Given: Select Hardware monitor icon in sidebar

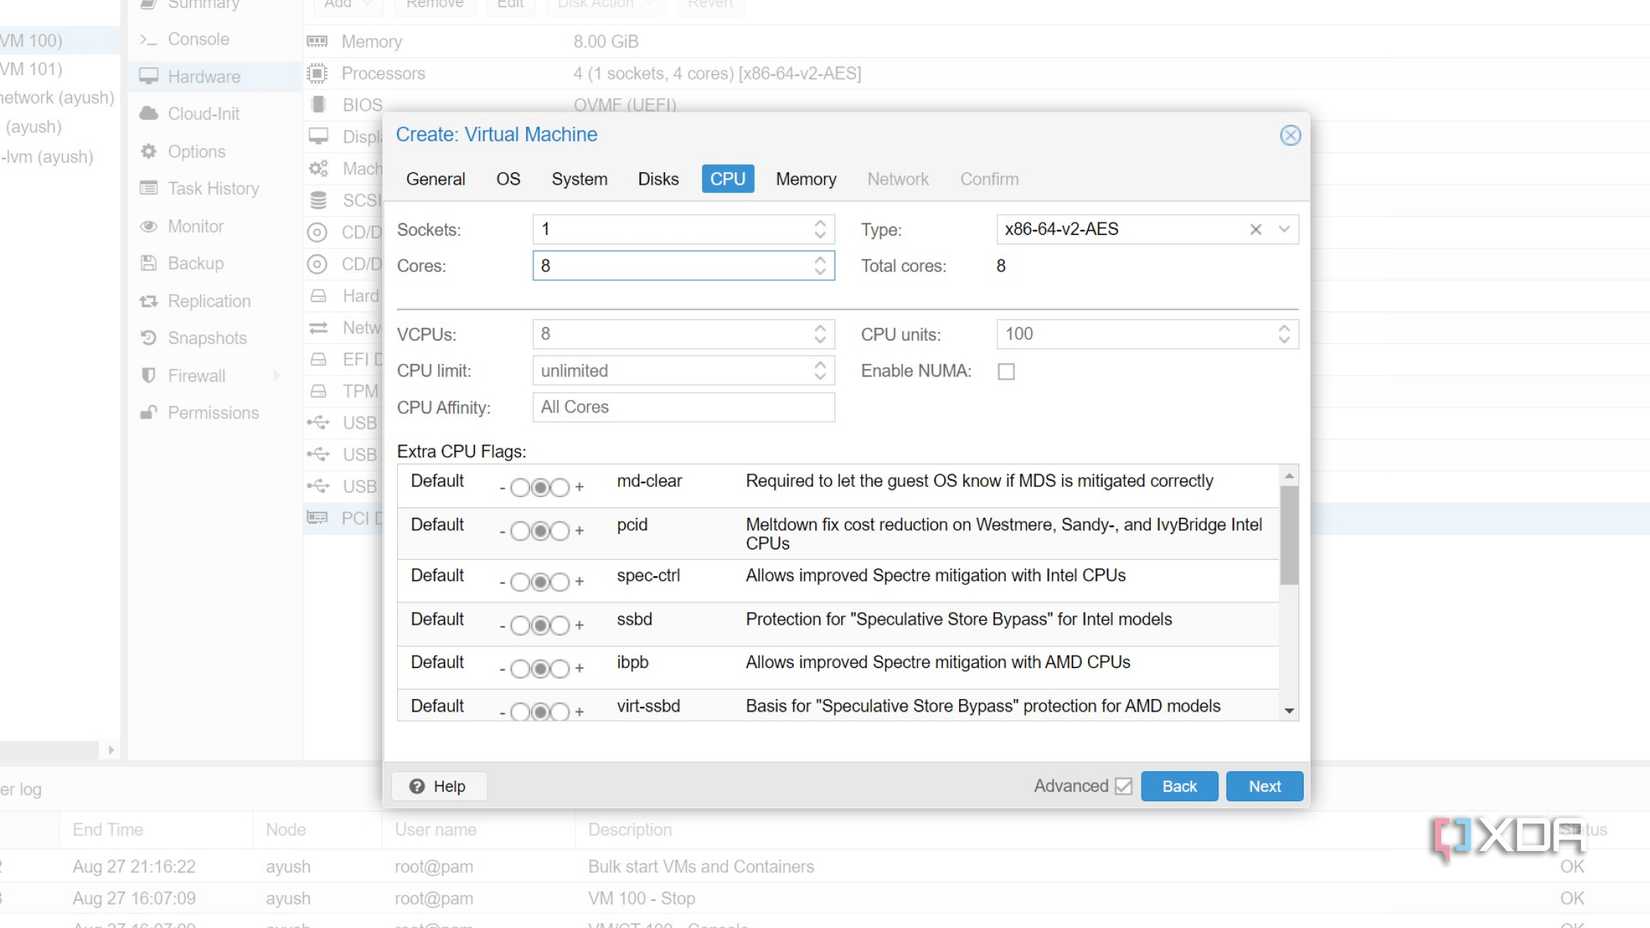Looking at the screenshot, I should [149, 76].
